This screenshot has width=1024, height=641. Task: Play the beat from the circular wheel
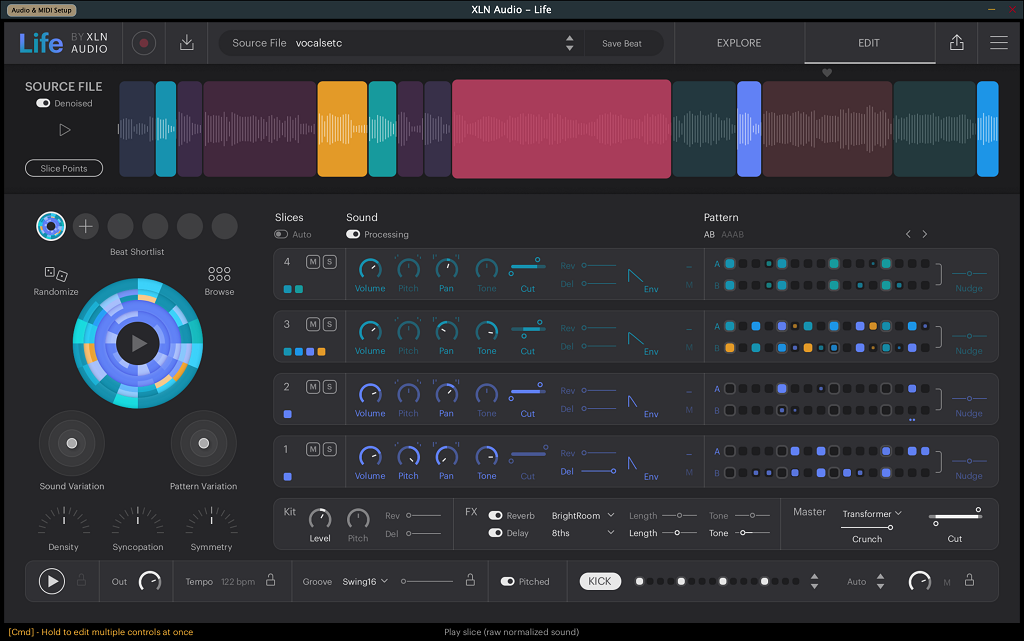138,343
